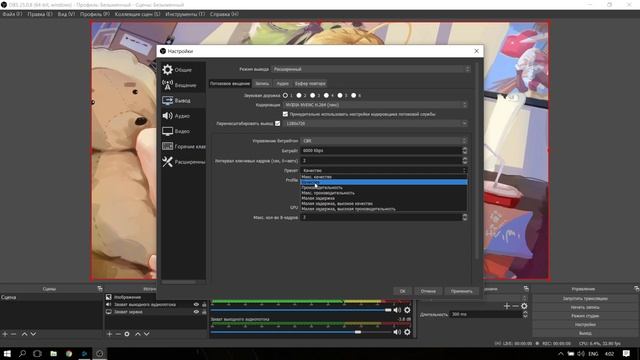Select audio track 6 radio button
The width and height of the screenshot is (640, 360).
click(x=353, y=96)
